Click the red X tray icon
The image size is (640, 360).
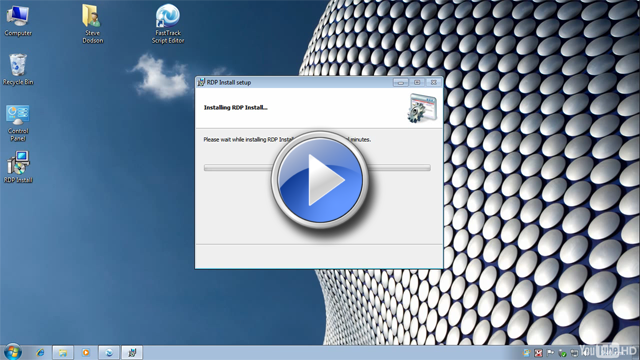[x=538, y=353]
